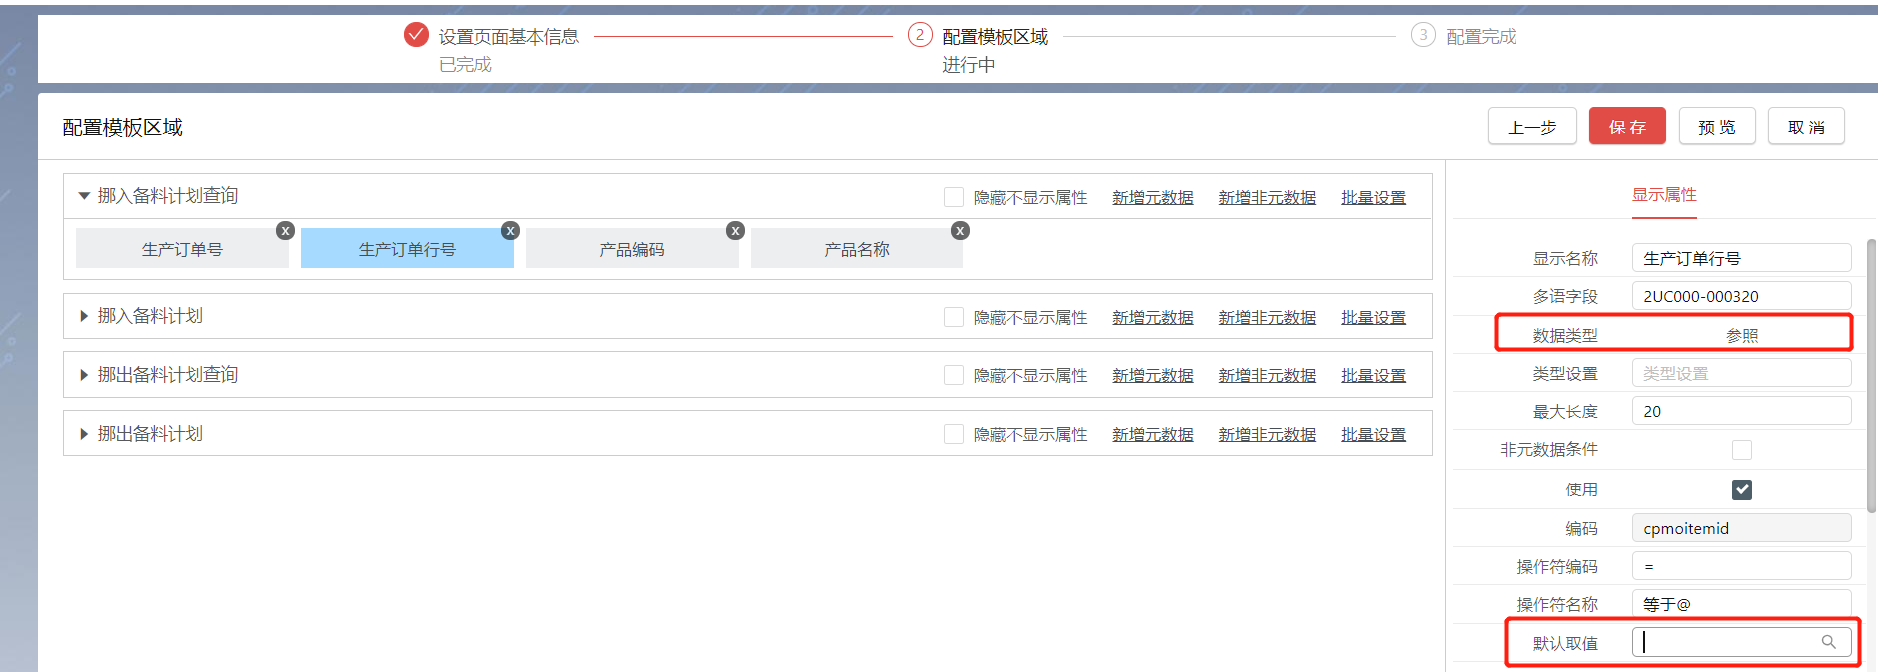Click the 多语字段 input field
Screen dimensions: 1878x672
pos(1742,296)
